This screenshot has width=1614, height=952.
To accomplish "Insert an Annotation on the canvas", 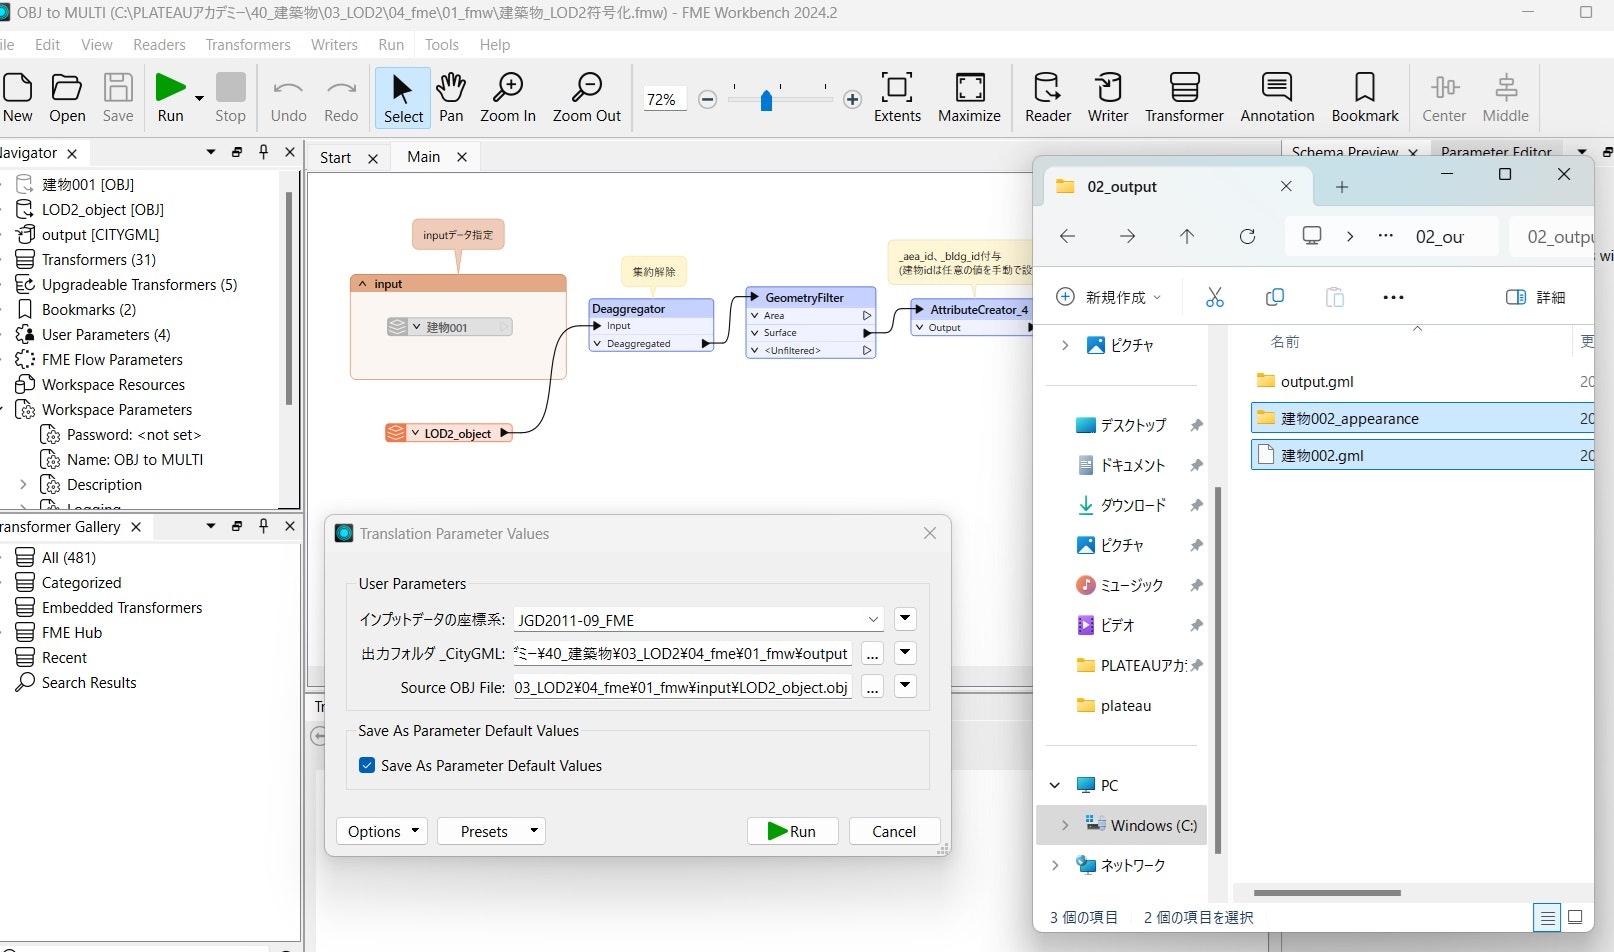I will [1277, 98].
